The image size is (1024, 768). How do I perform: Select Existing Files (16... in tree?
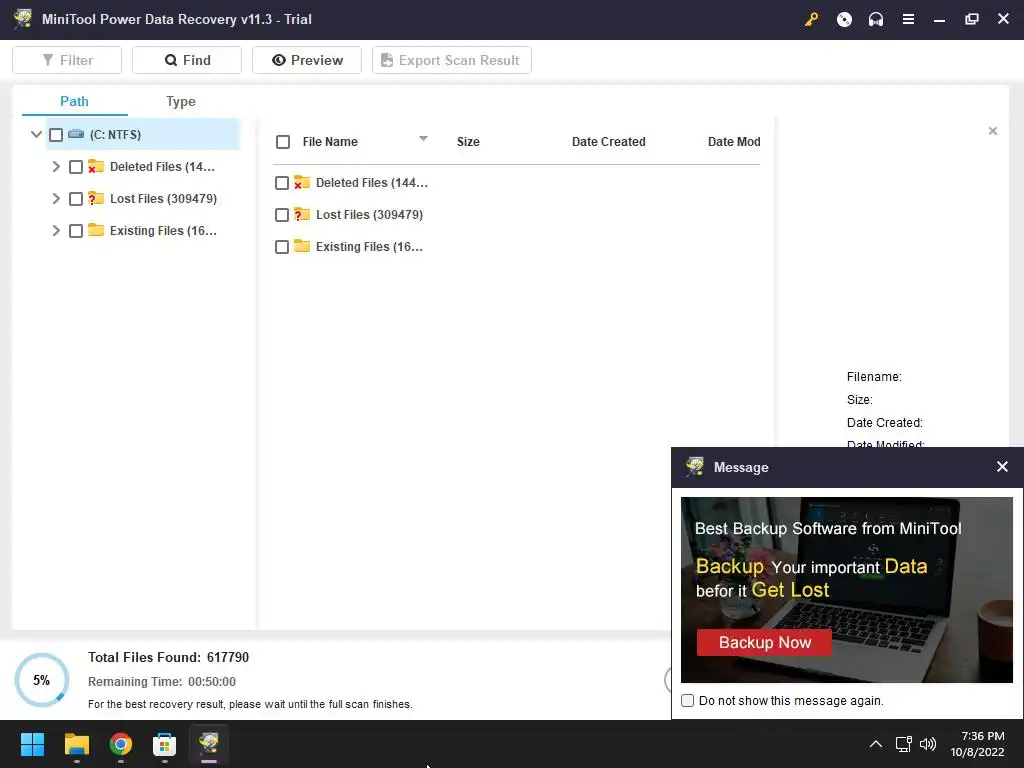(163, 231)
